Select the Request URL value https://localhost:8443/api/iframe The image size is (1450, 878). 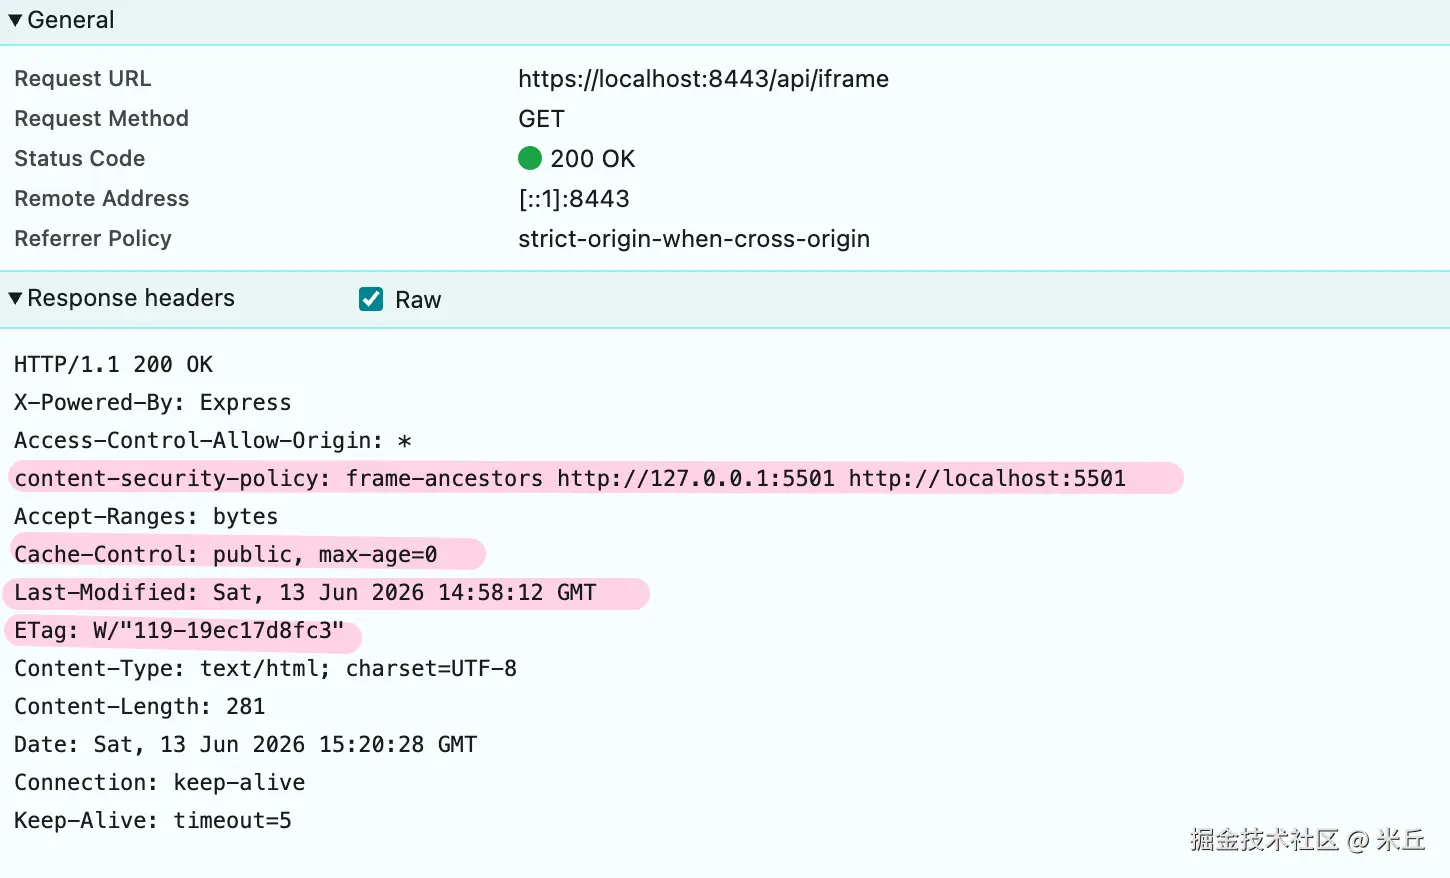pos(703,79)
